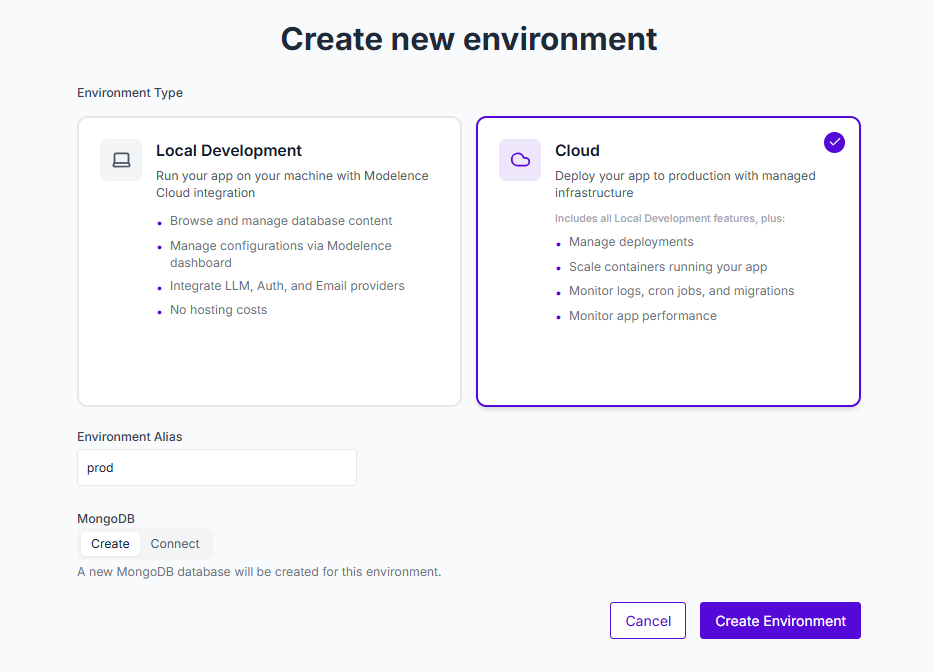Viewport: 935px width, 672px height.
Task: Choose the Create MongoDB option
Action: coord(110,544)
